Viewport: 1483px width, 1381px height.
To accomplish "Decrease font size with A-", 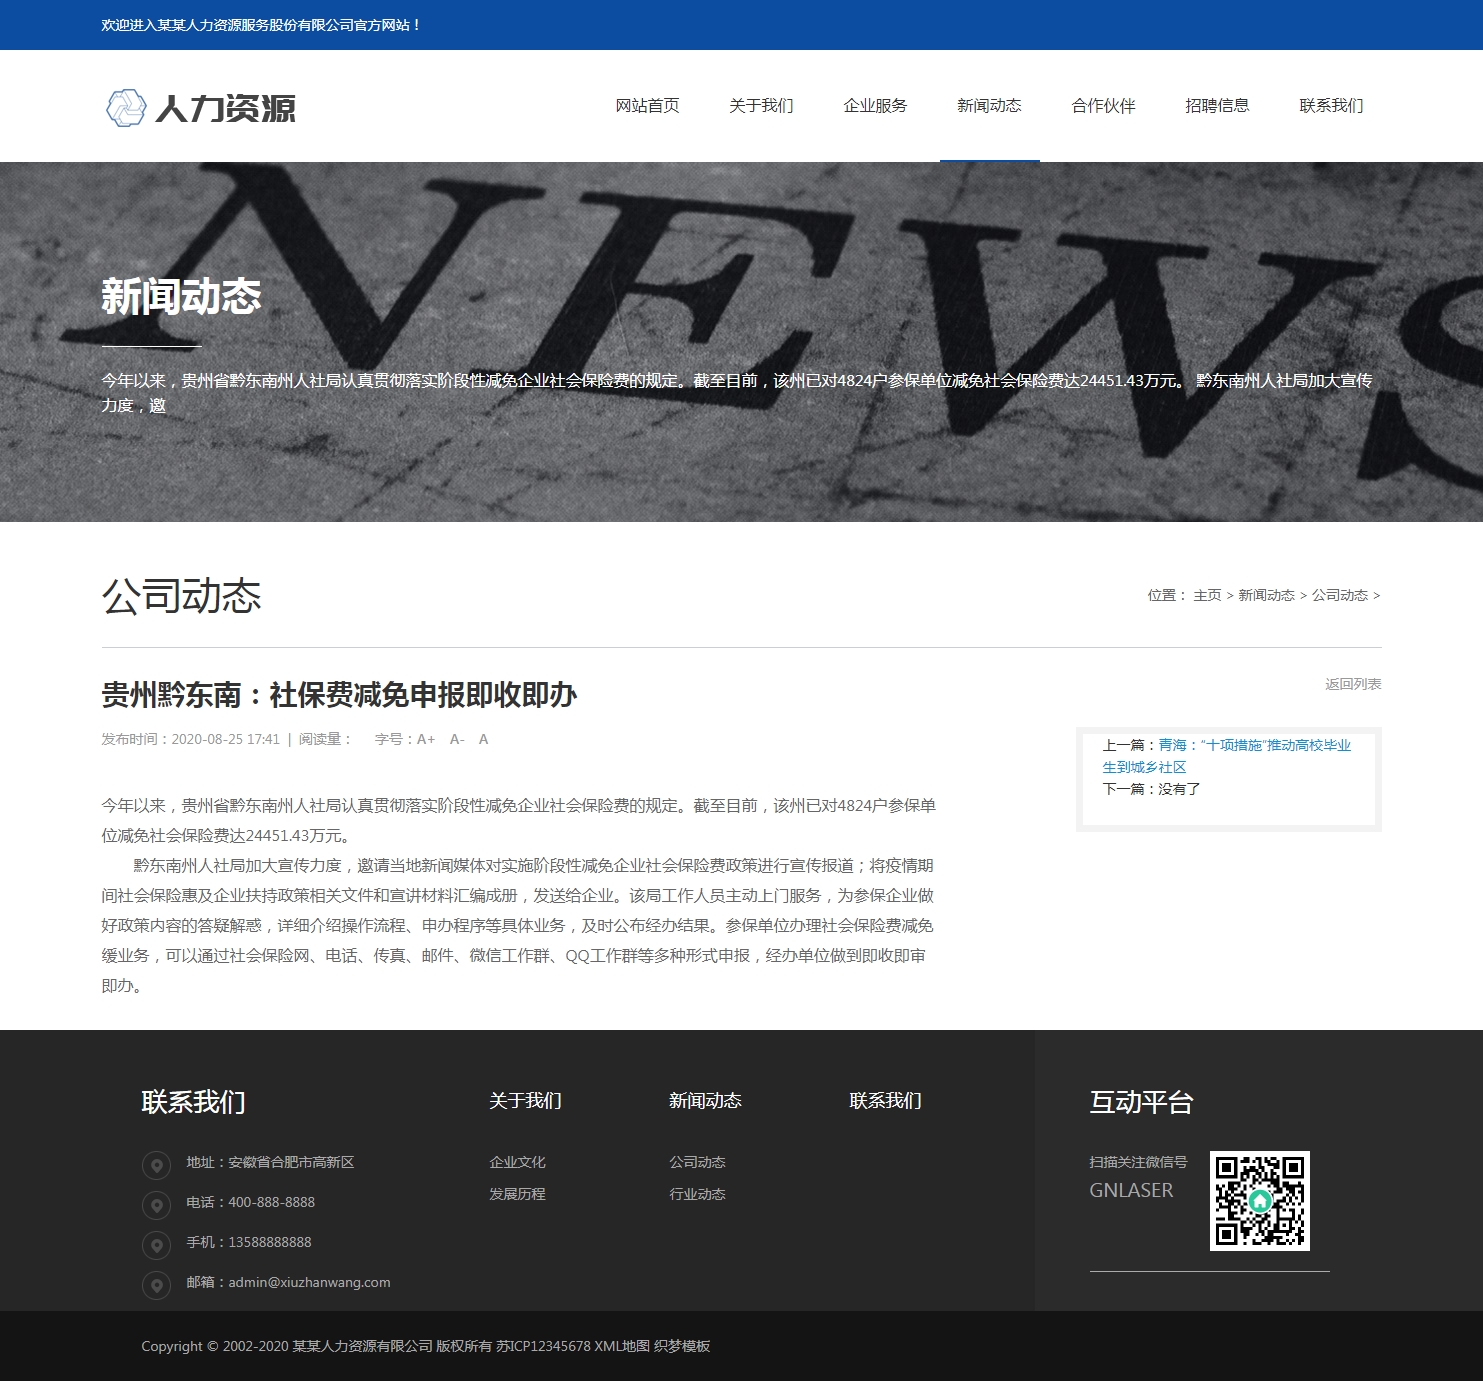I will pos(457,739).
